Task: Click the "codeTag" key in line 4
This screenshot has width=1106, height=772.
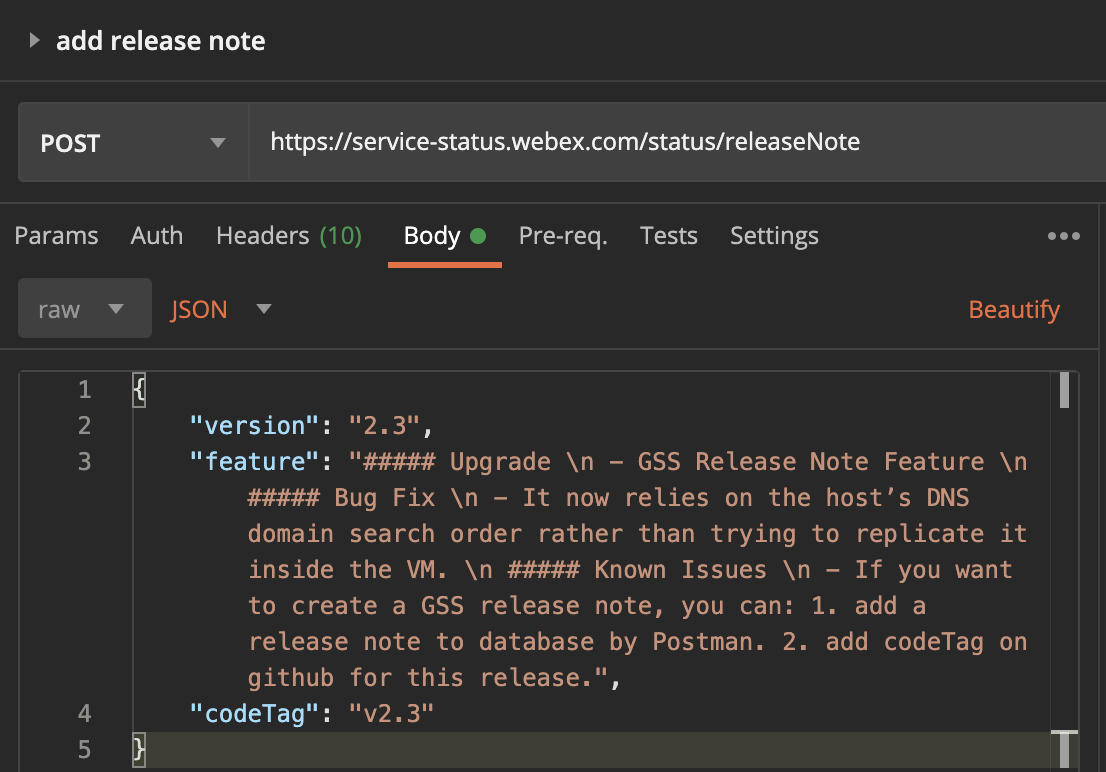Action: point(255,713)
